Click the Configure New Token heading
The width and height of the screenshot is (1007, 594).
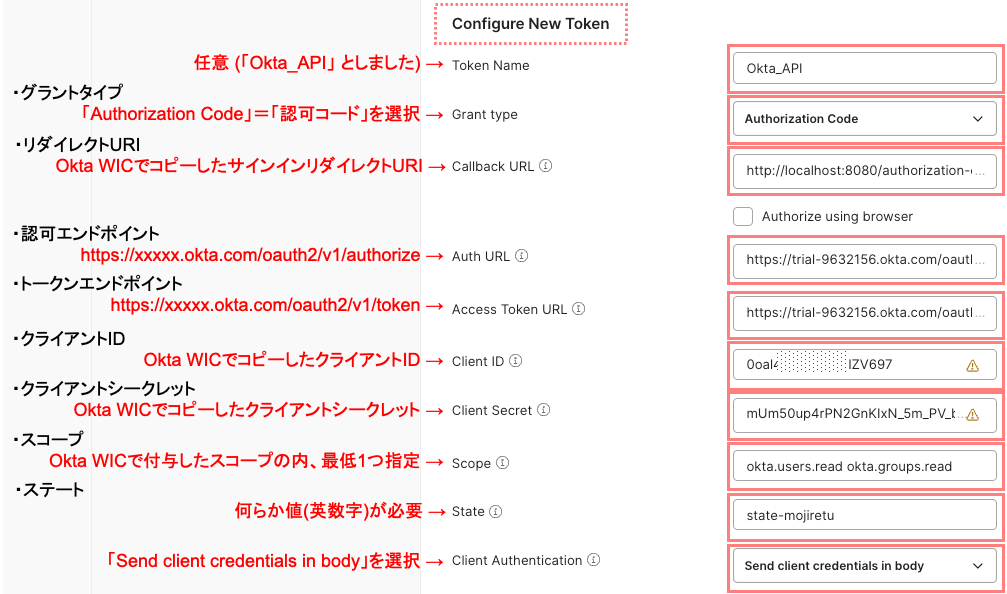(530, 23)
